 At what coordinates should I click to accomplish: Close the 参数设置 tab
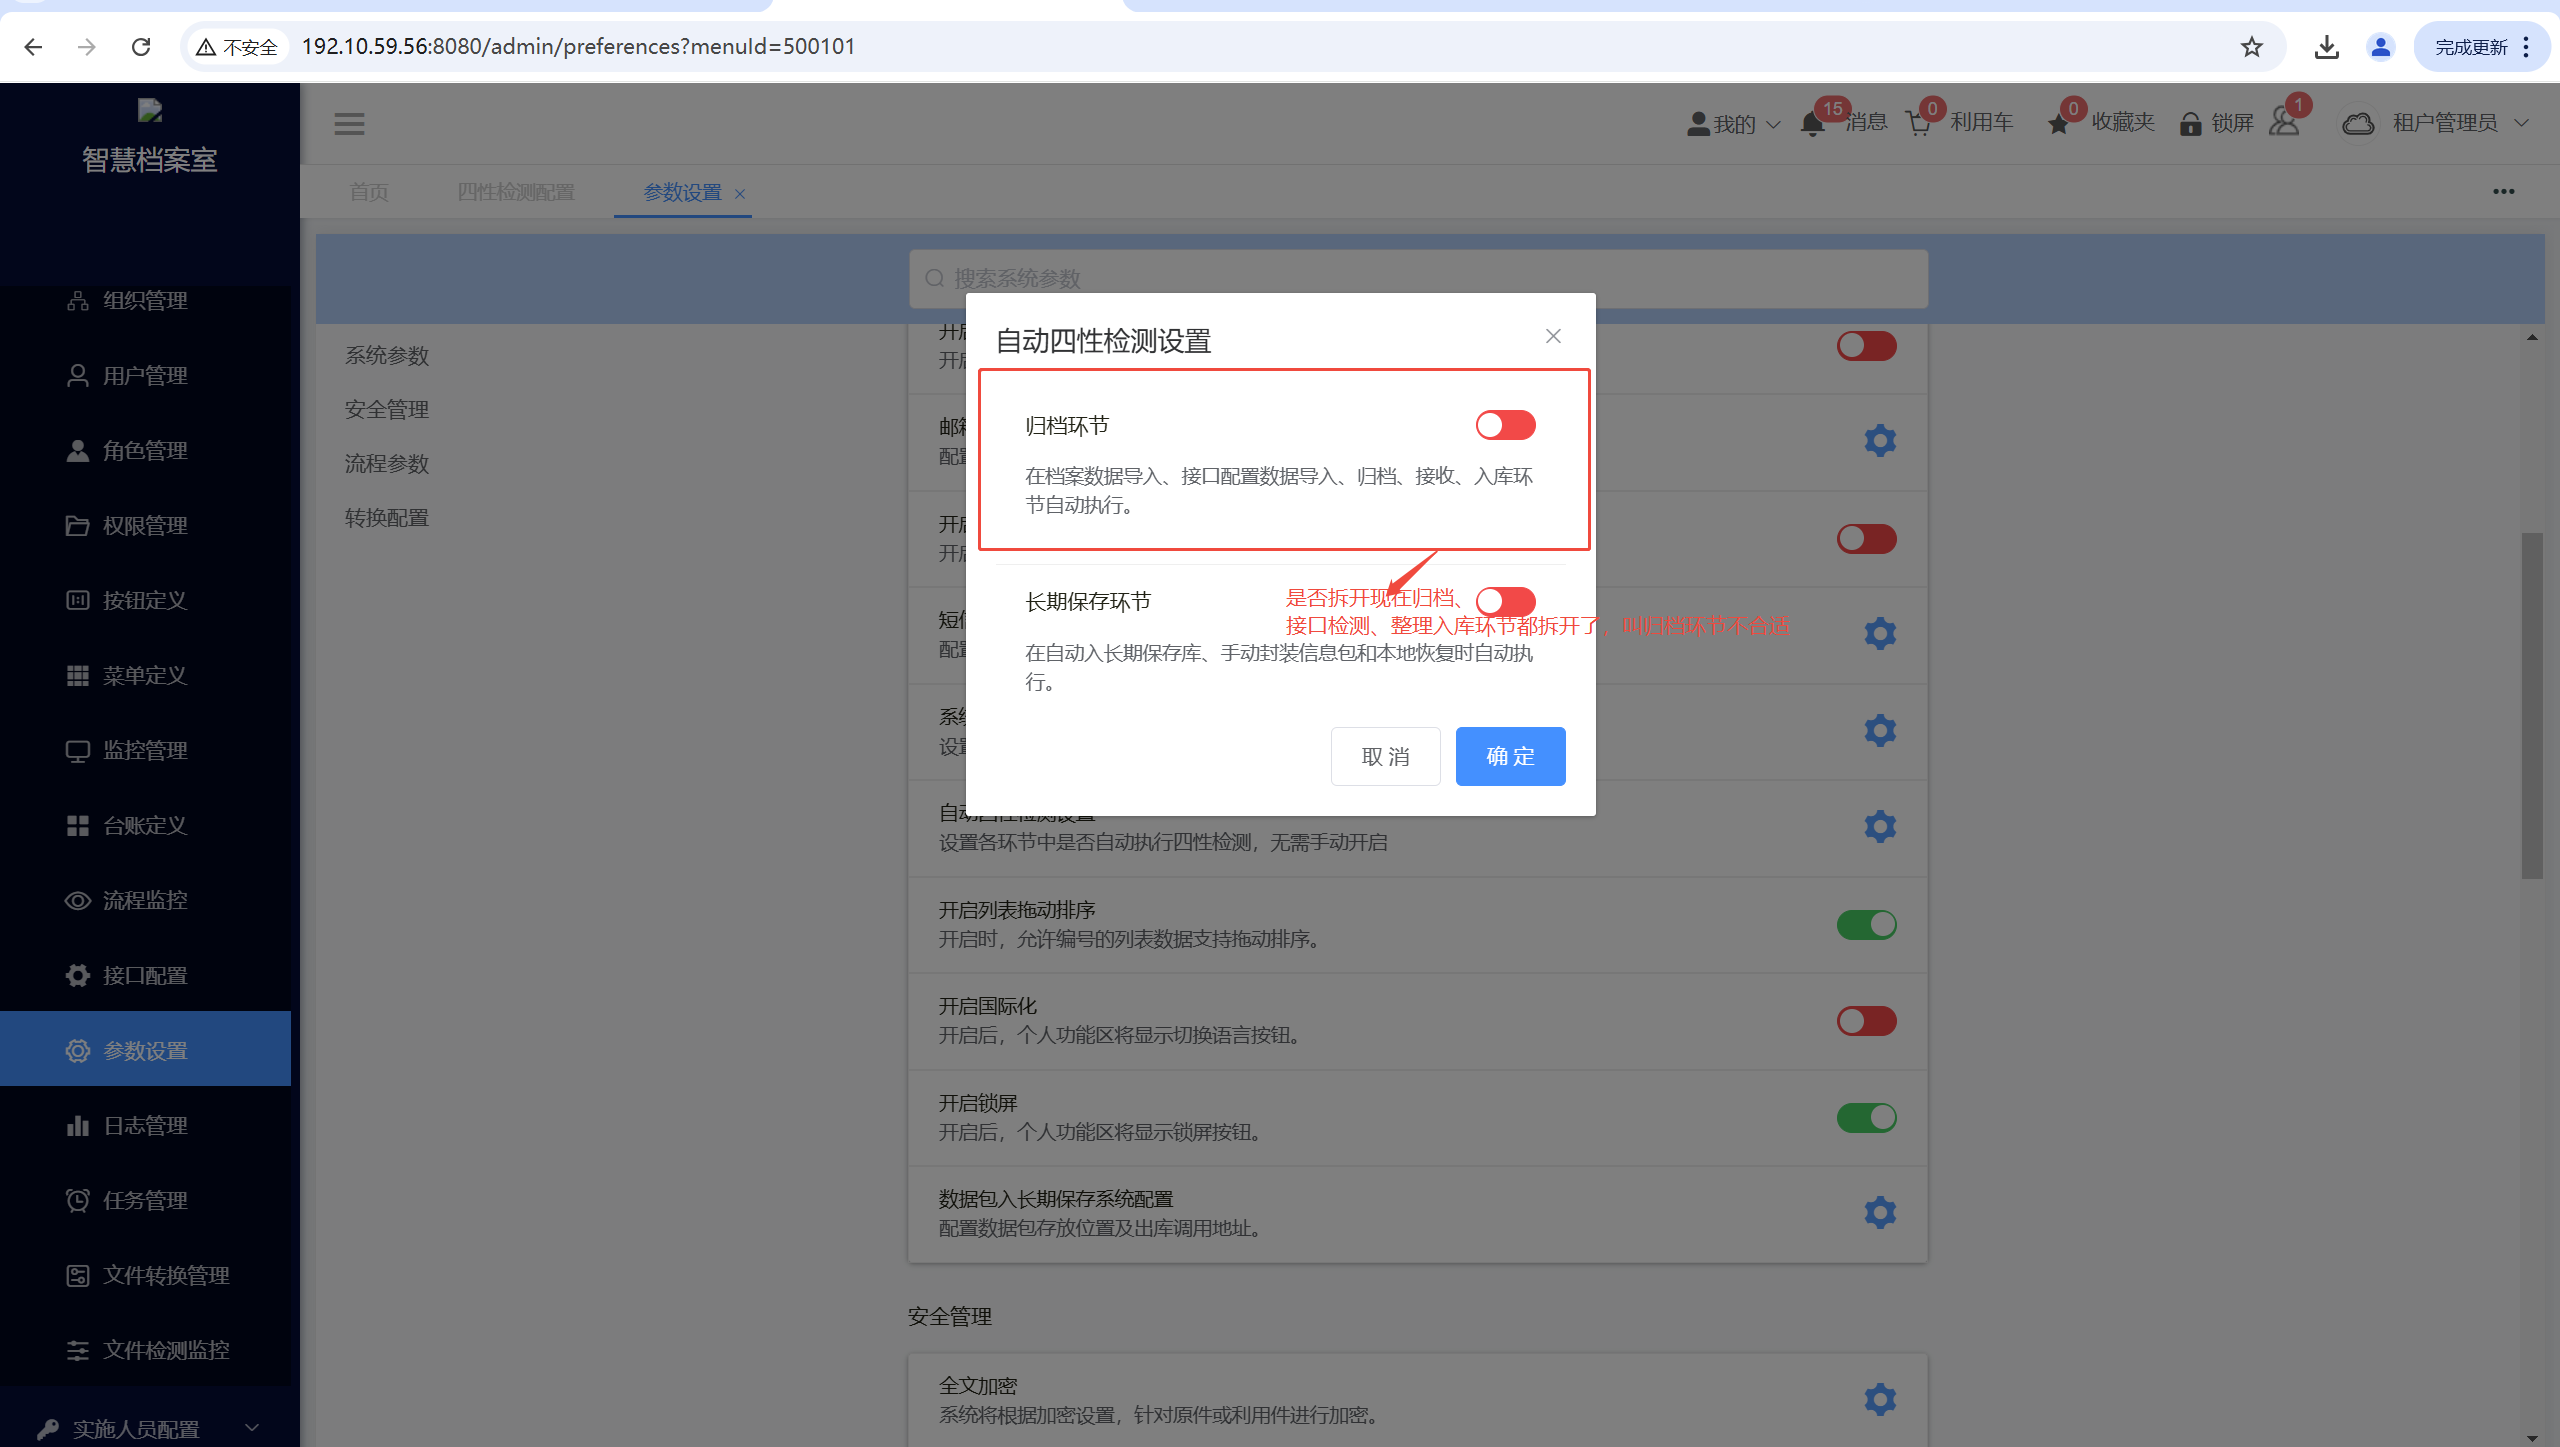740,194
